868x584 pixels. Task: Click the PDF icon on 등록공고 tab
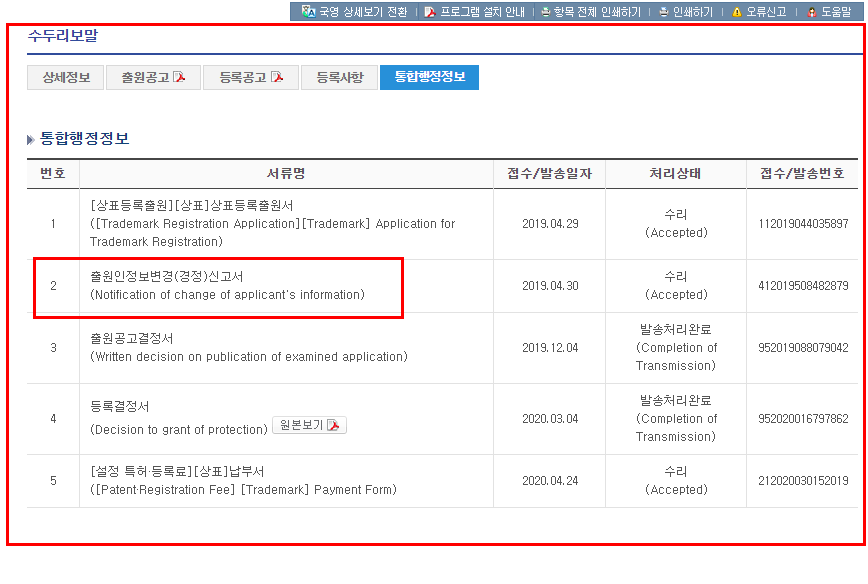click(x=277, y=77)
